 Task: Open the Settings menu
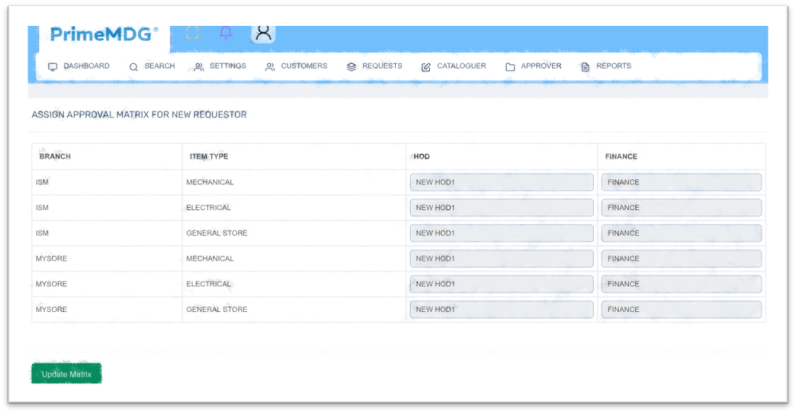(x=219, y=66)
